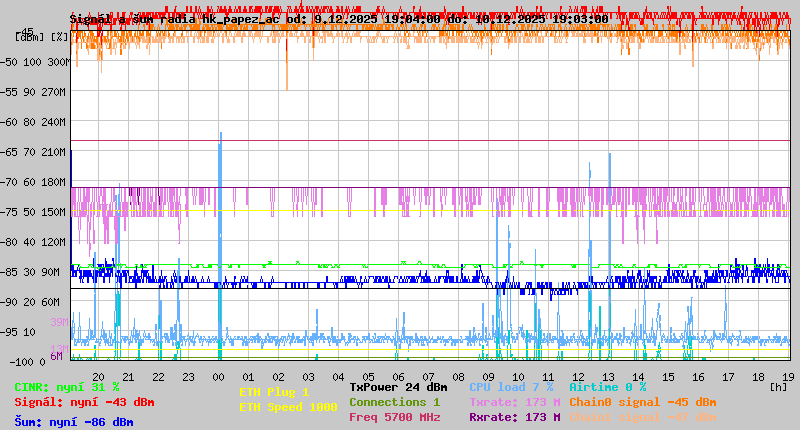The height and width of the screenshot is (430, 800).
Task: Click the pink '39M' rate marker label
Action: 59,322
